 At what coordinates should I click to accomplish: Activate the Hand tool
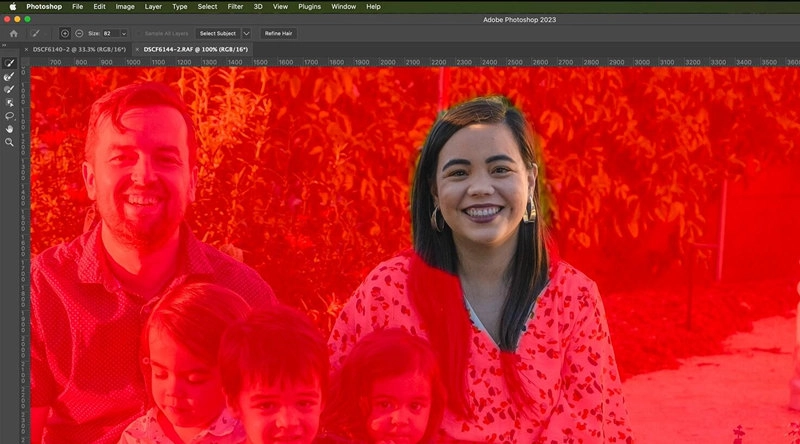point(10,129)
